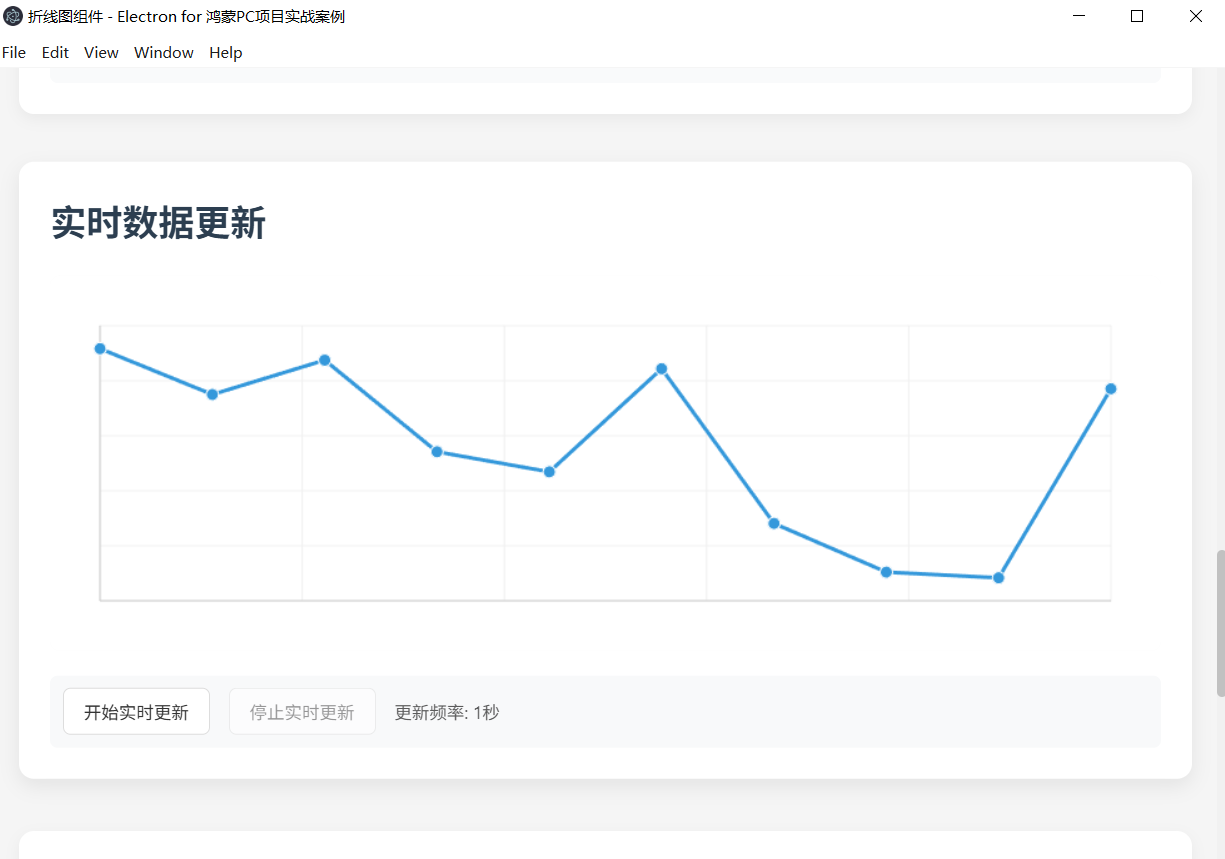Viewport: 1225px width, 859px height.
Task: Click the last data point on the chart's right edge
Action: (1111, 389)
